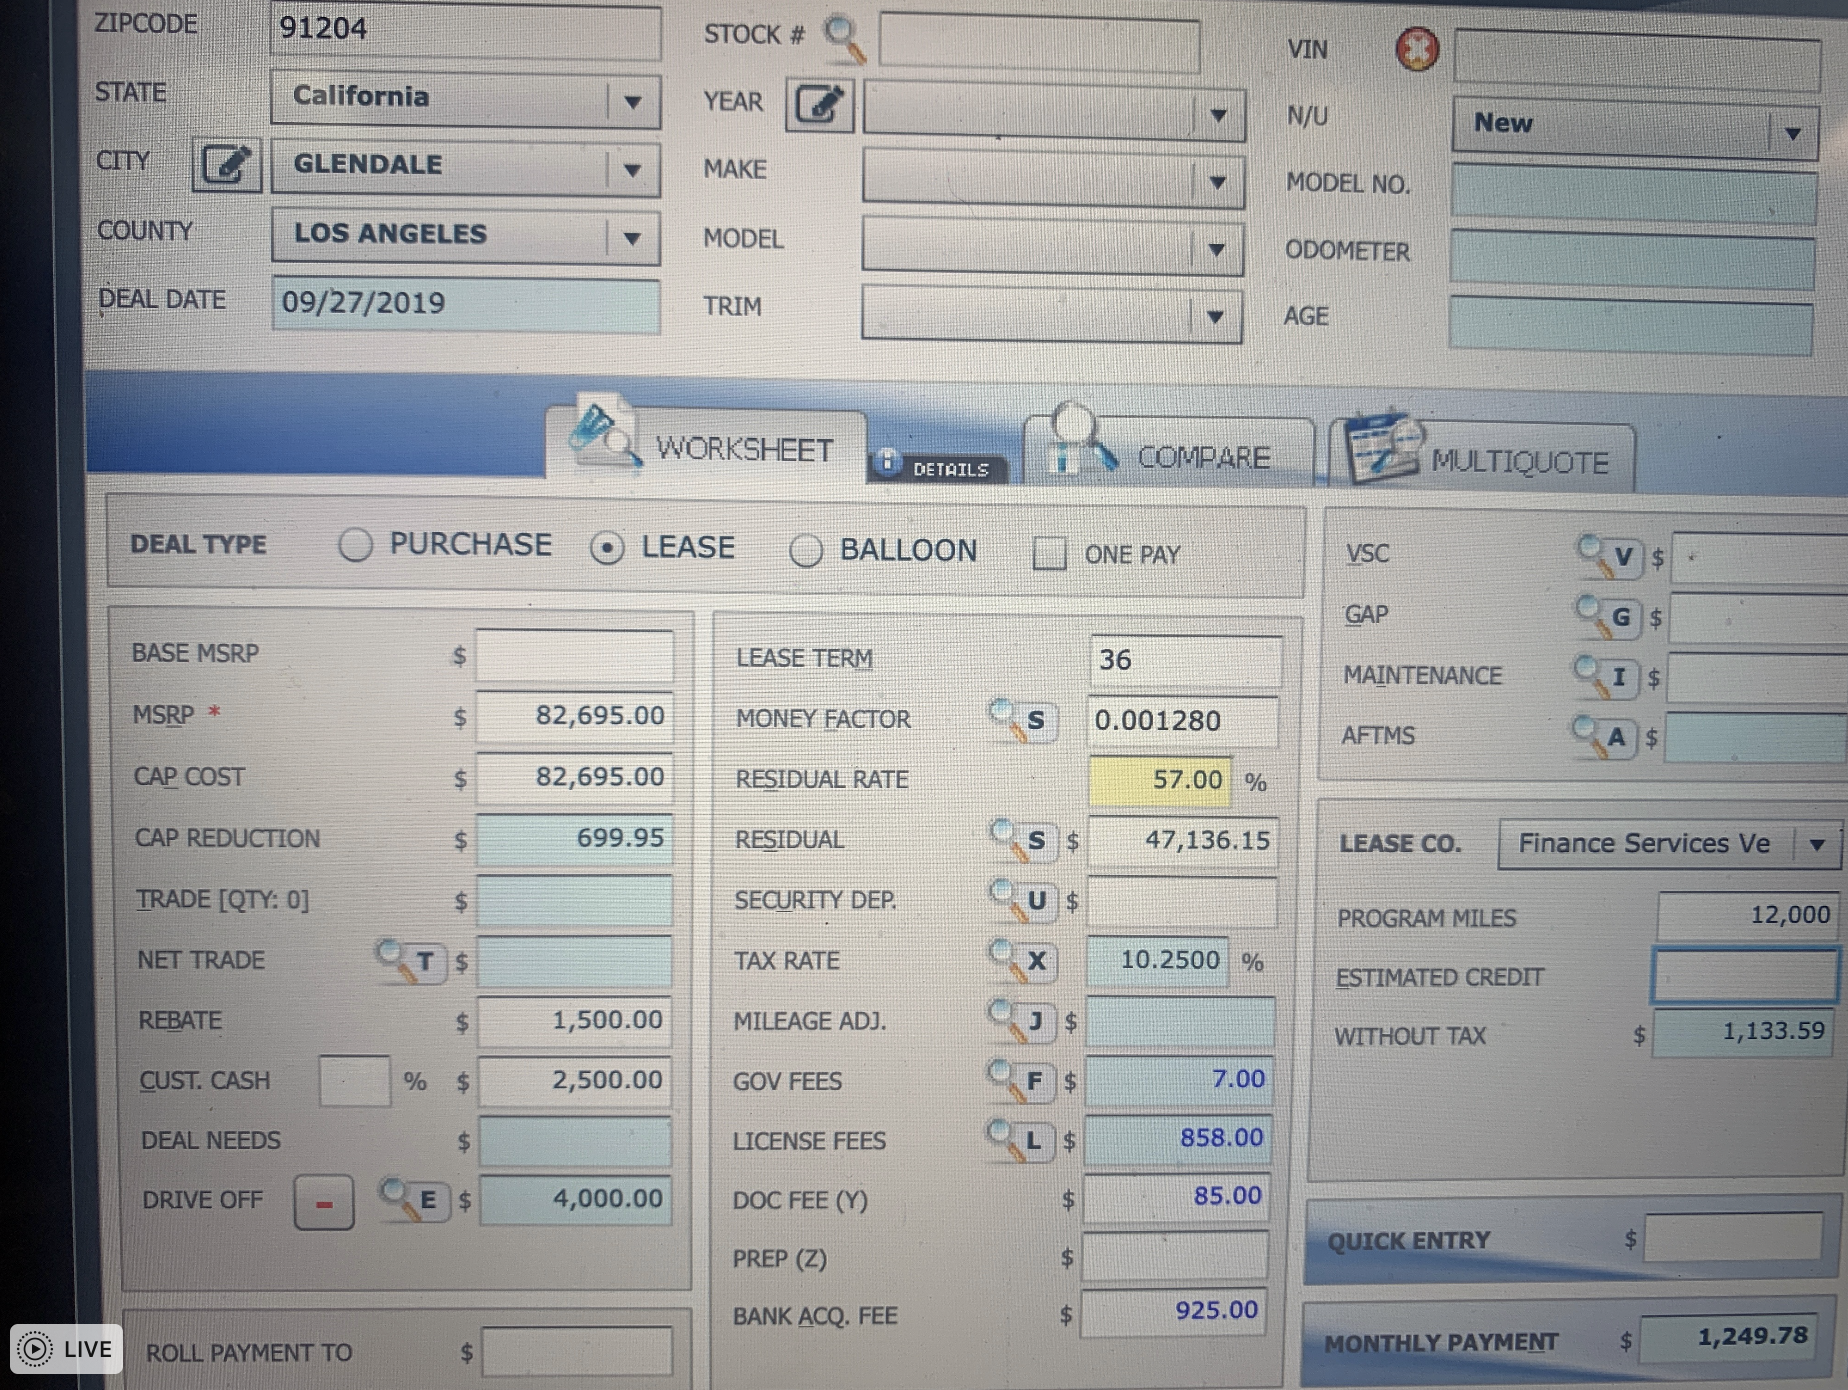This screenshot has width=1848, height=1390.
Task: Open the N/U dropdown showing New
Action: coord(1635,129)
